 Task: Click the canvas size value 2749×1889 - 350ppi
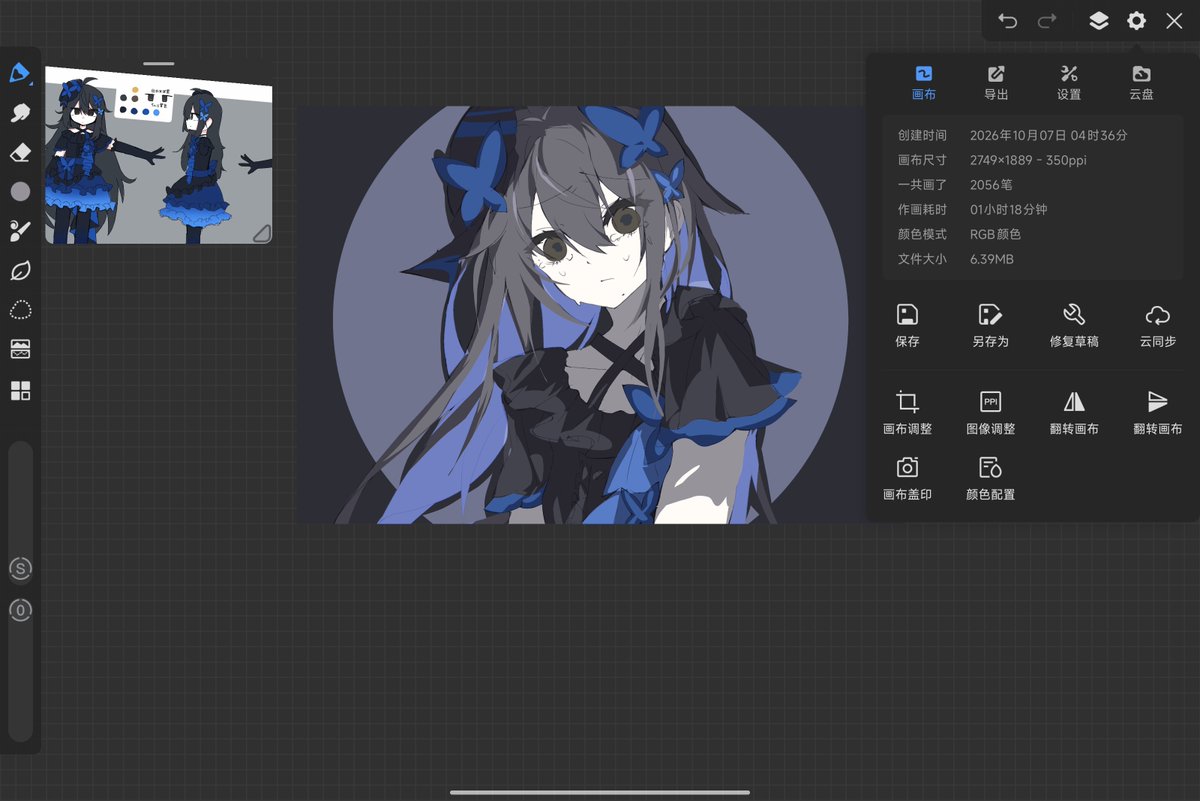(1028, 160)
